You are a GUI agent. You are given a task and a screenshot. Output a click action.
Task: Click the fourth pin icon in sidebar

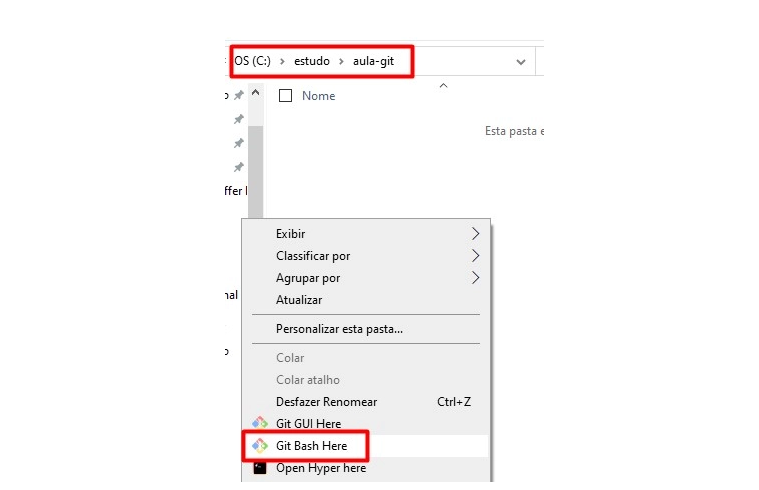pos(239,168)
